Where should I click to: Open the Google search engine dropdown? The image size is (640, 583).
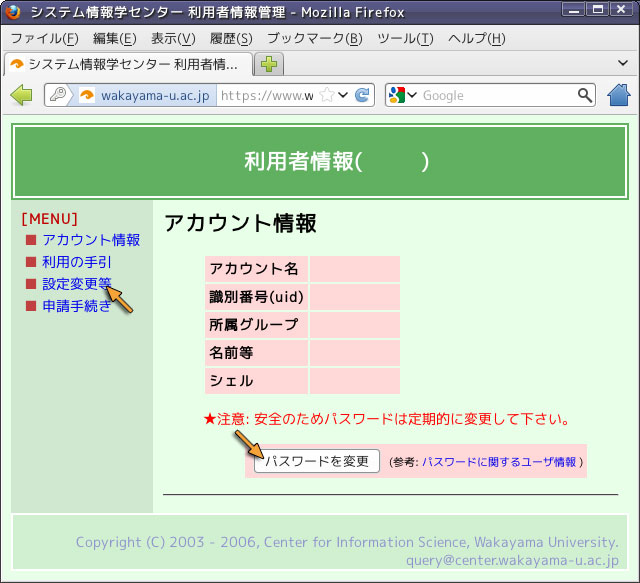tap(402, 96)
